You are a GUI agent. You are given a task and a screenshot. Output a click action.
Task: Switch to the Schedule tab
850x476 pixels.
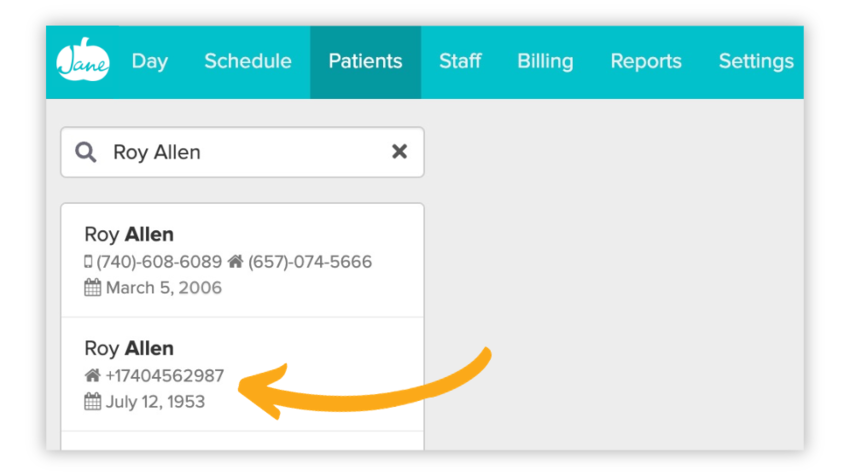248,62
